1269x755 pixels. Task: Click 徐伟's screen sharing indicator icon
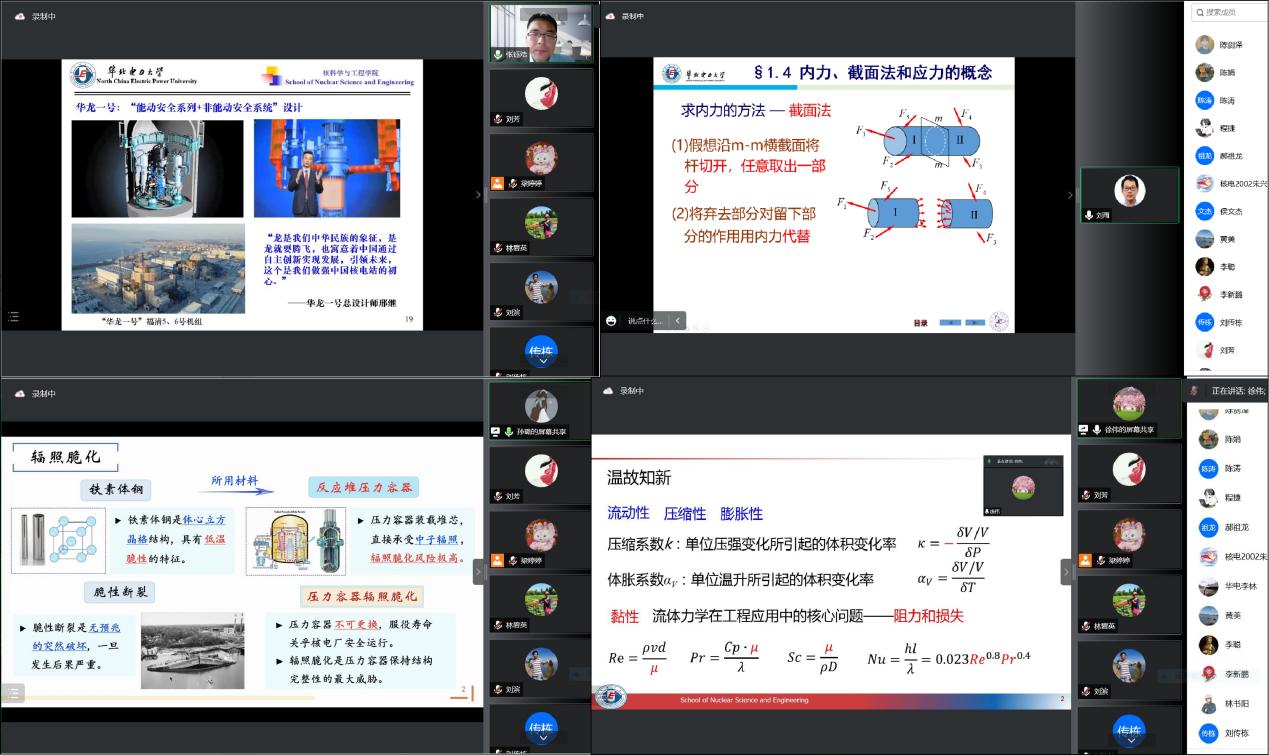click(x=1084, y=429)
